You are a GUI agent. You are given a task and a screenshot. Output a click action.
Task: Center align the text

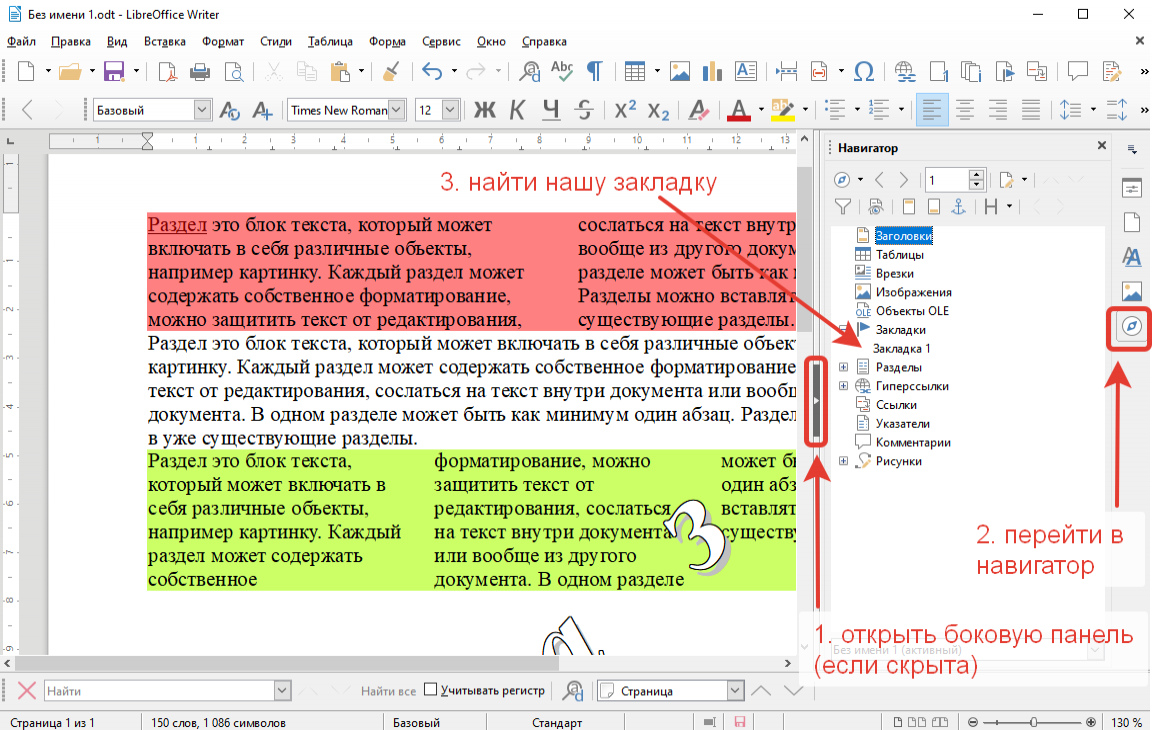(x=965, y=110)
